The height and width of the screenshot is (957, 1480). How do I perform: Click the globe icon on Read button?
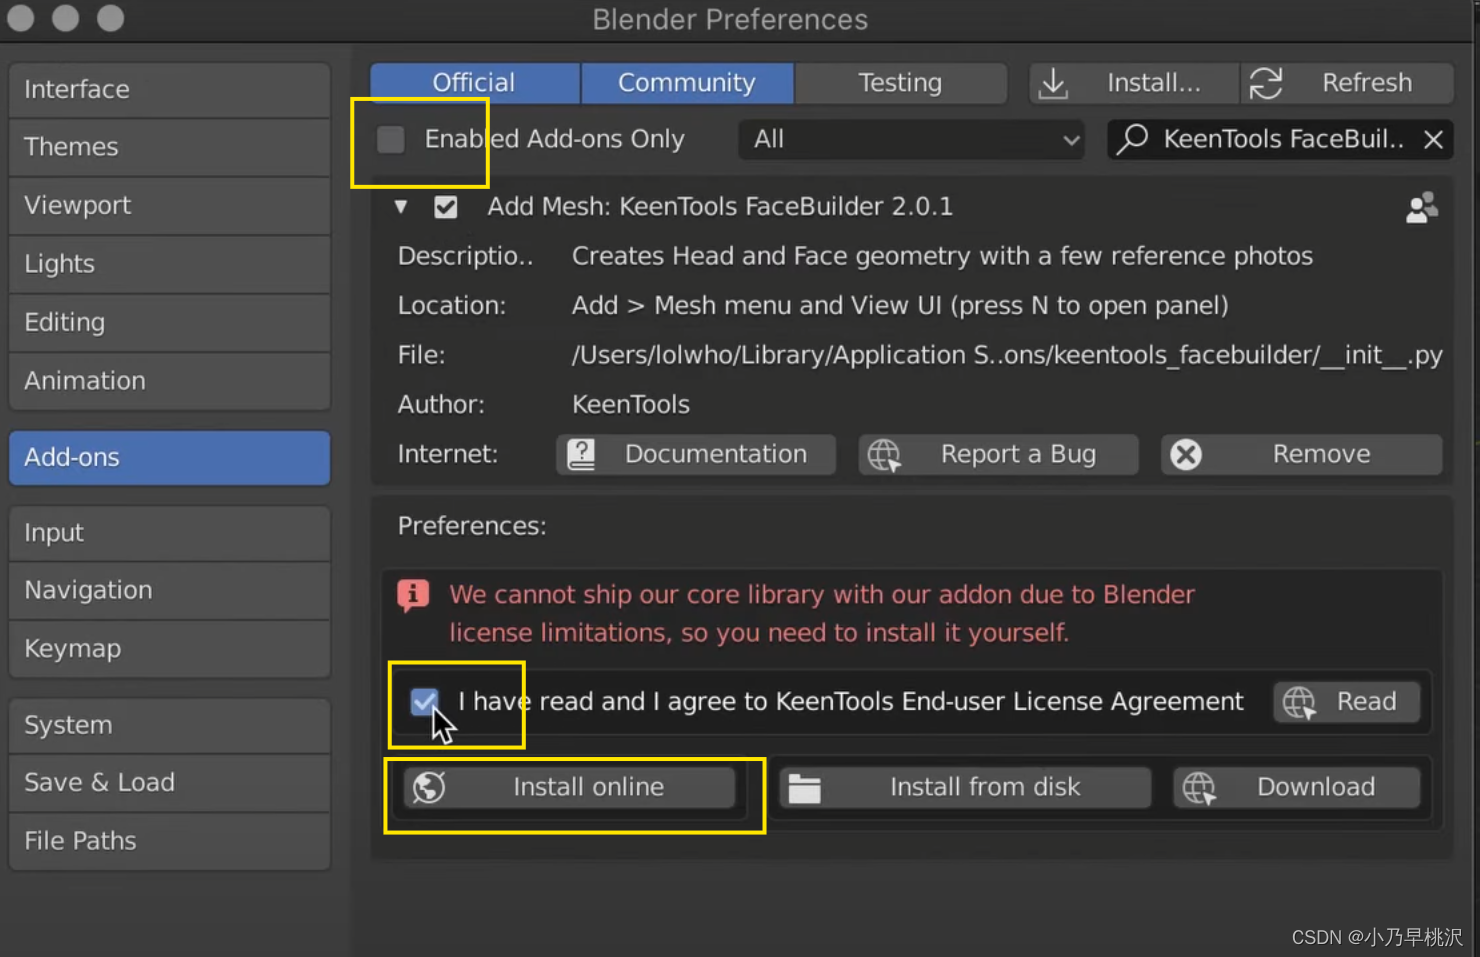1299,702
